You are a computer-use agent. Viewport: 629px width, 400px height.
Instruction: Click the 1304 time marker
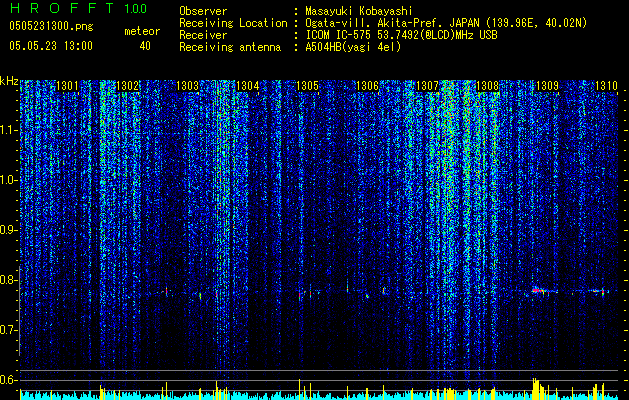point(248,85)
